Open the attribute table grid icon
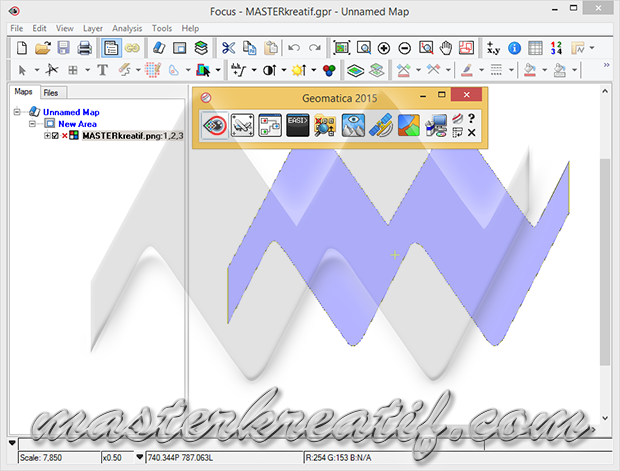 535,48
